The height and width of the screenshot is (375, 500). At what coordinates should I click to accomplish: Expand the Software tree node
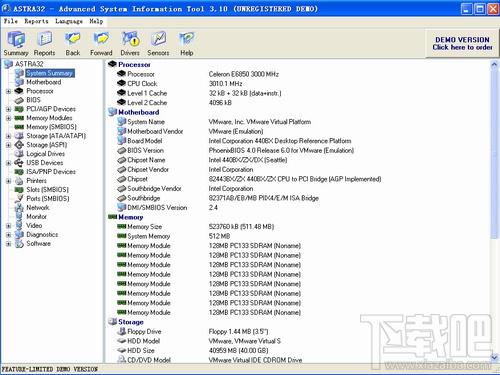coord(8,244)
